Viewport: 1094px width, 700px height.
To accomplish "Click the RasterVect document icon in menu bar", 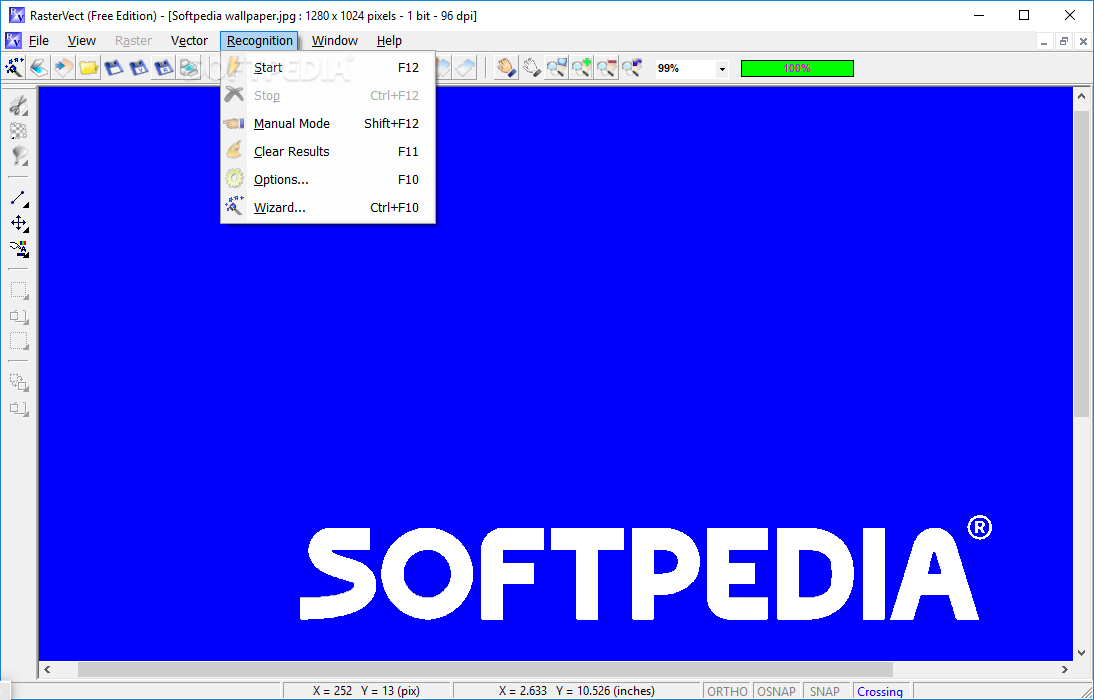I will pyautogui.click(x=13, y=40).
